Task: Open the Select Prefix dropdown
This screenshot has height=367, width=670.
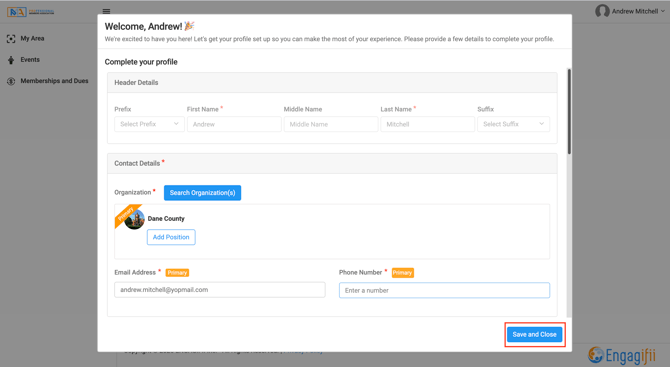Action: click(x=149, y=124)
